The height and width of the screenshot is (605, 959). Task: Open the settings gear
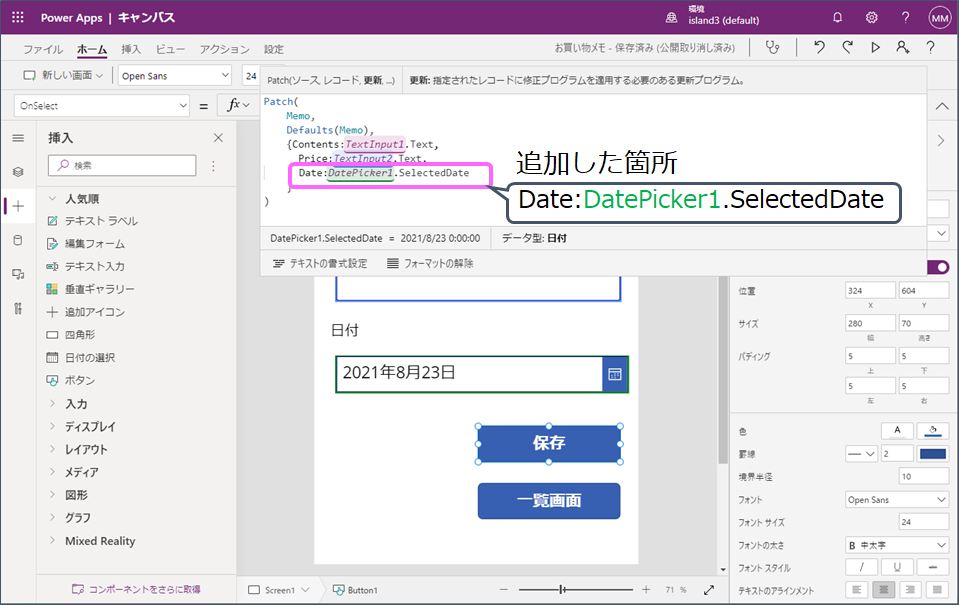point(872,18)
